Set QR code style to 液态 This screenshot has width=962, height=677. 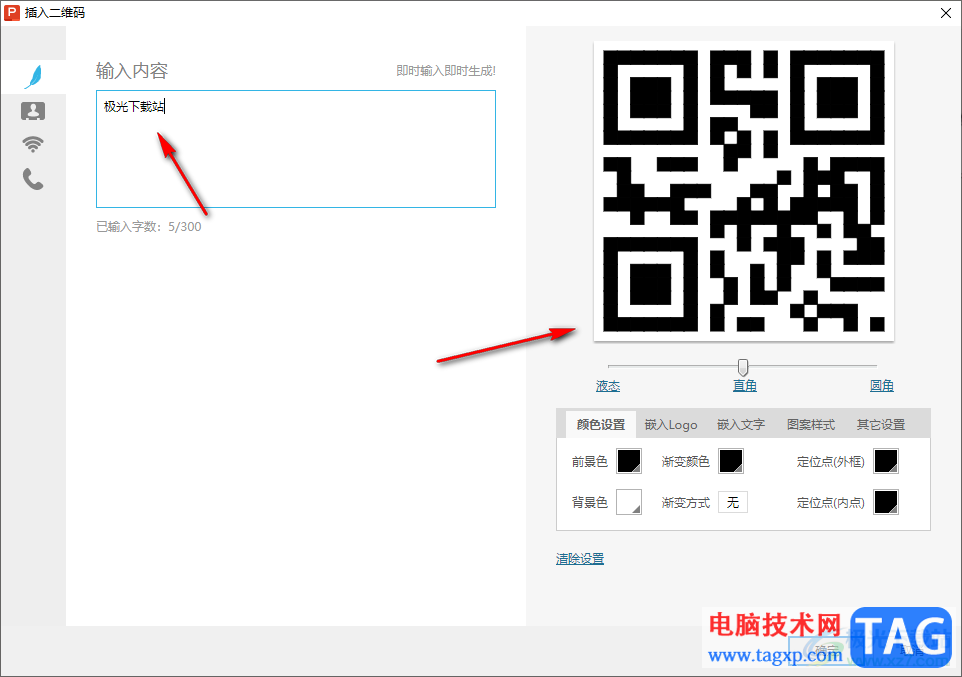click(608, 386)
